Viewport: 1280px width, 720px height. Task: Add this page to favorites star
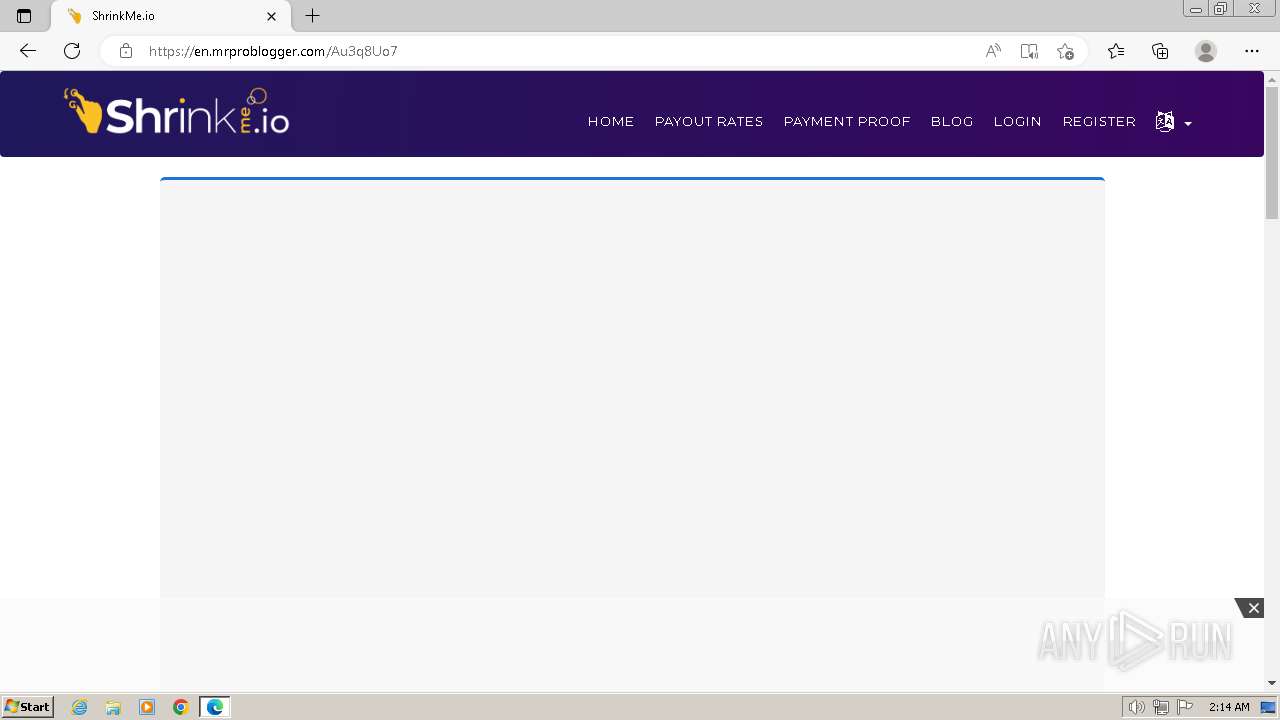click(1065, 51)
